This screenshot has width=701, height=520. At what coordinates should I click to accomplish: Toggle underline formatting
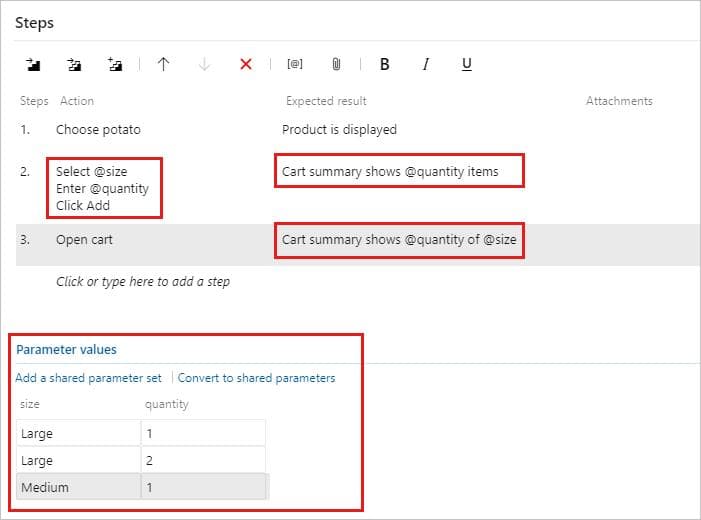point(467,64)
